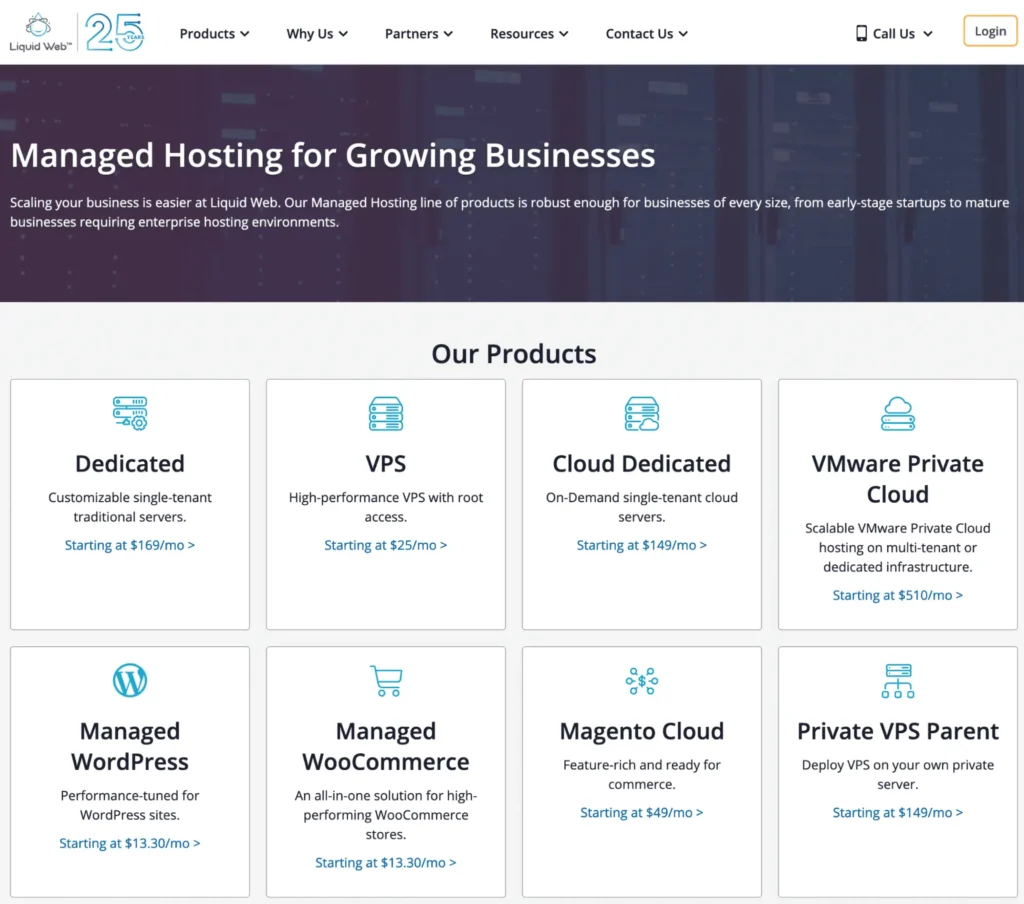
Task: Click the Private VPS Parent icon
Action: pyautogui.click(x=898, y=681)
